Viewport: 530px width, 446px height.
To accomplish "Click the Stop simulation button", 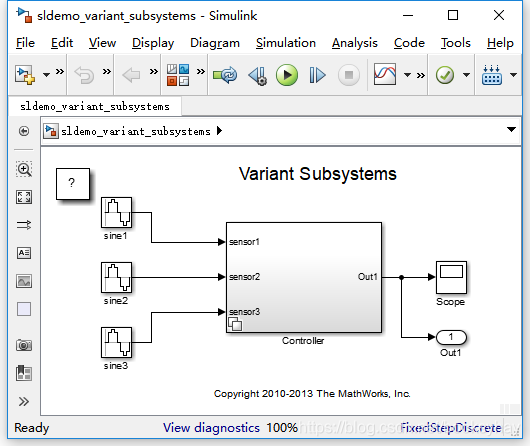I will (349, 75).
